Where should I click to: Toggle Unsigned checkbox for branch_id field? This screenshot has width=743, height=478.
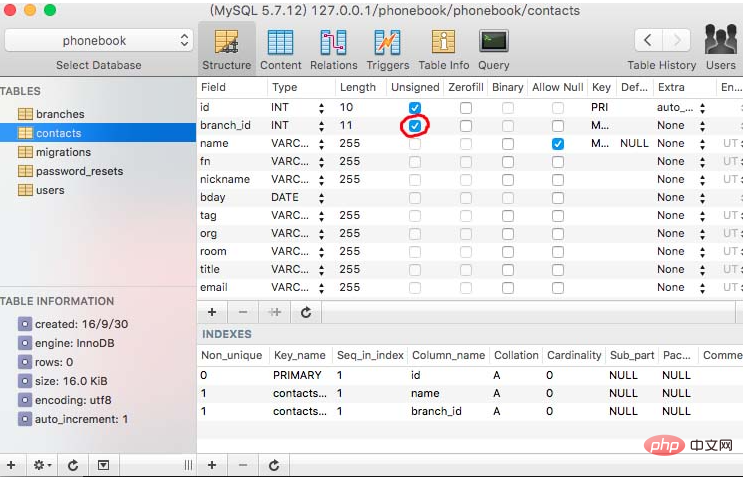[x=415, y=126]
